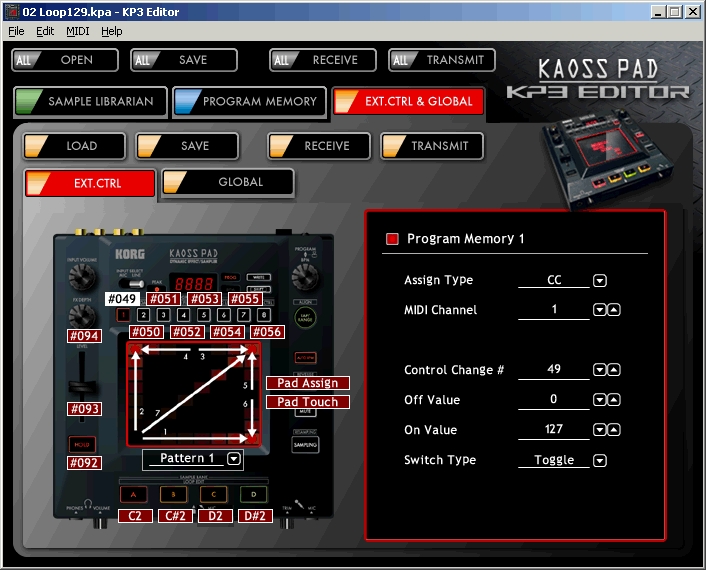This screenshot has height=570, width=706.
Task: Click program memory button 3 on device
Action: point(163,315)
